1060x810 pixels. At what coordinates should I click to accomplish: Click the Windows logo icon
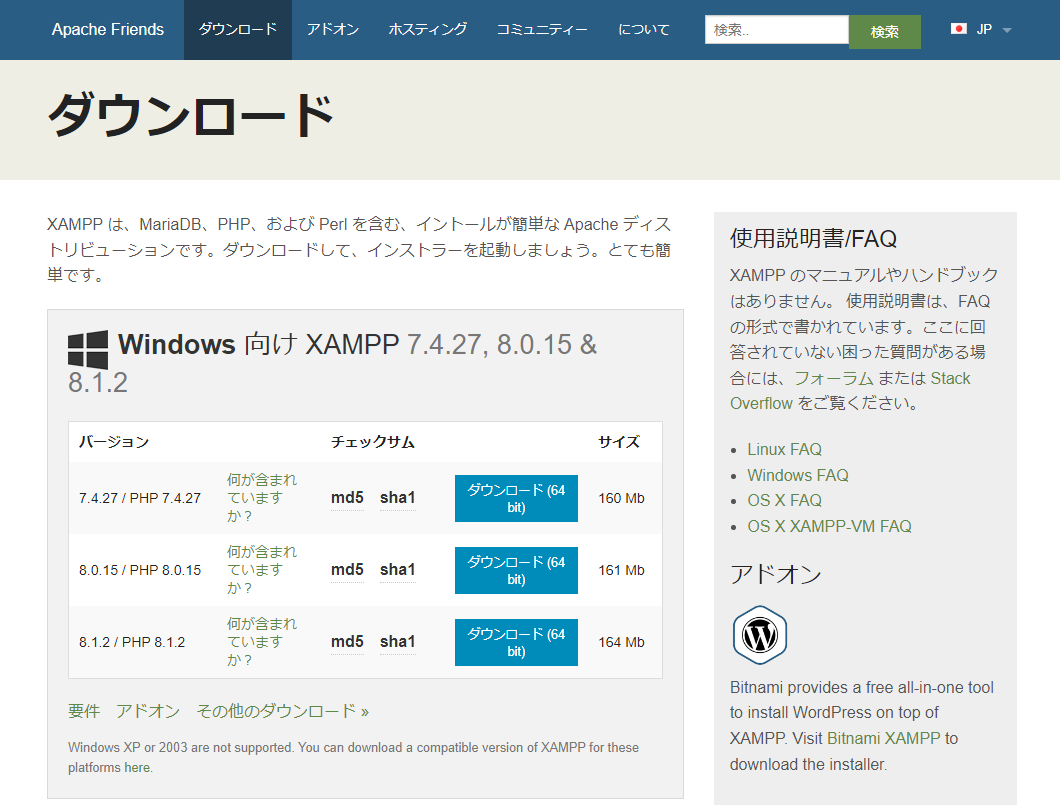coord(88,349)
